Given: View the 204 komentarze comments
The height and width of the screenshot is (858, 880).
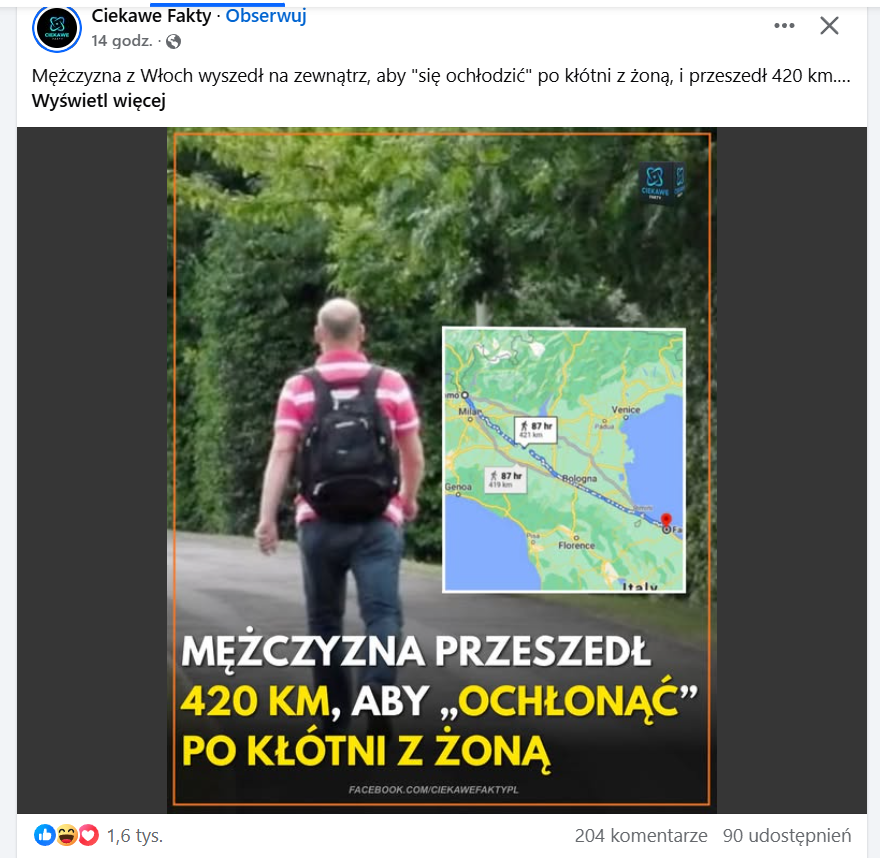Looking at the screenshot, I should tap(640, 836).
